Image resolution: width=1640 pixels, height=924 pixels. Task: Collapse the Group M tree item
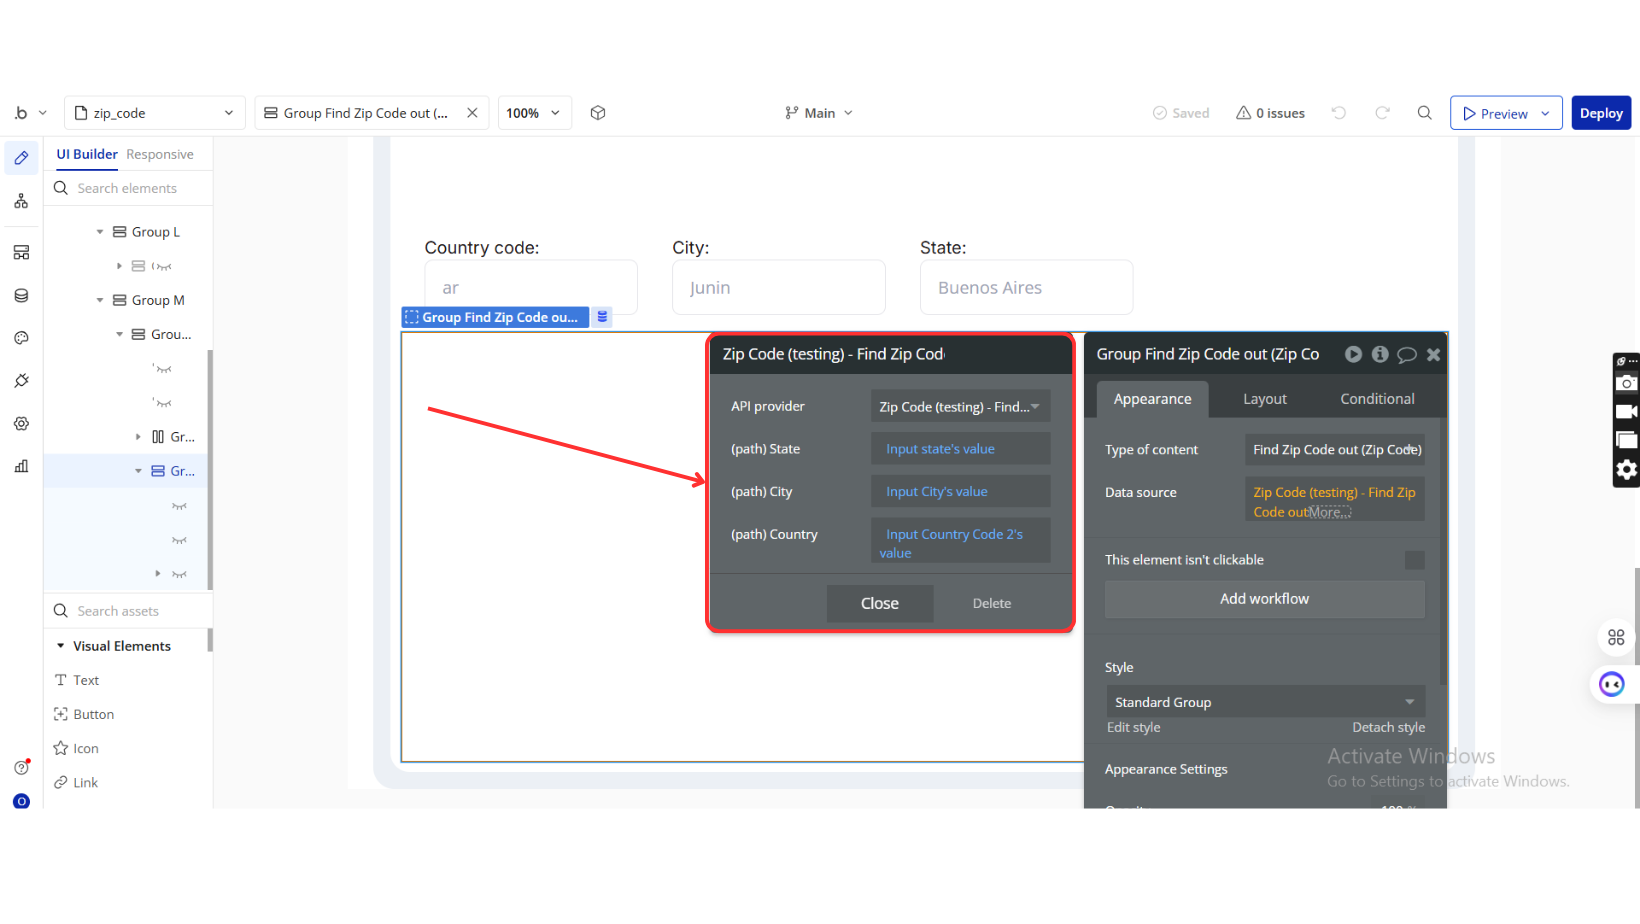pos(100,300)
